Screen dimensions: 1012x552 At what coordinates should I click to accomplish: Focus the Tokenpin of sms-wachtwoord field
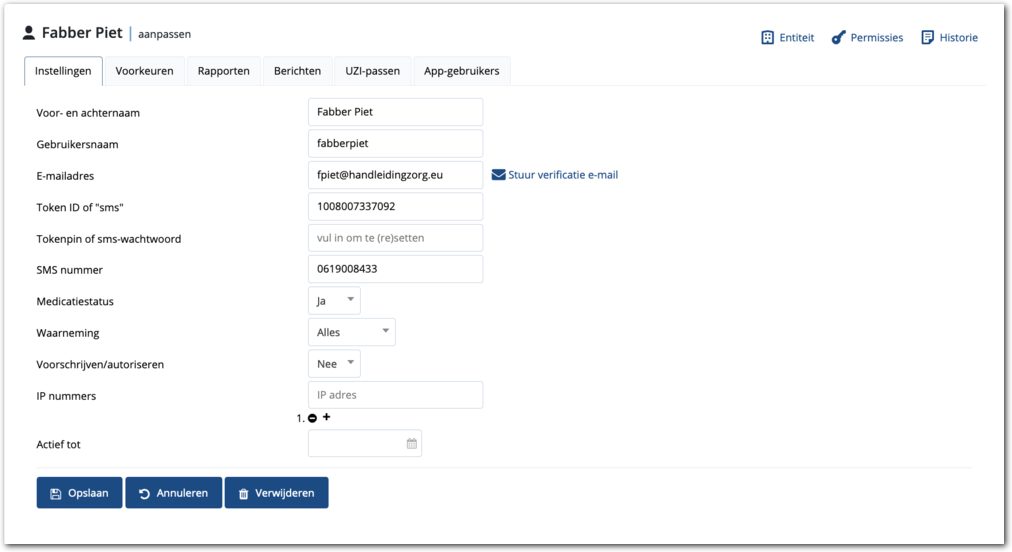point(395,238)
